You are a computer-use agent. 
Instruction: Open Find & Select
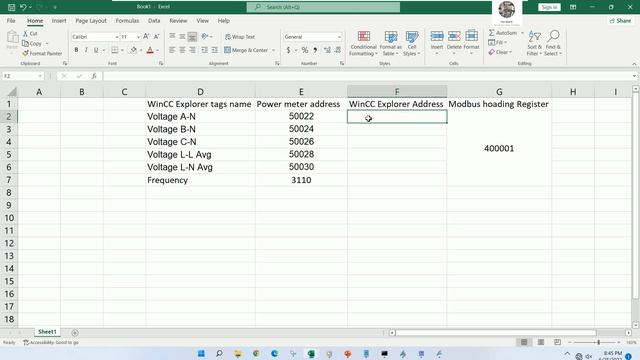[x=553, y=43]
